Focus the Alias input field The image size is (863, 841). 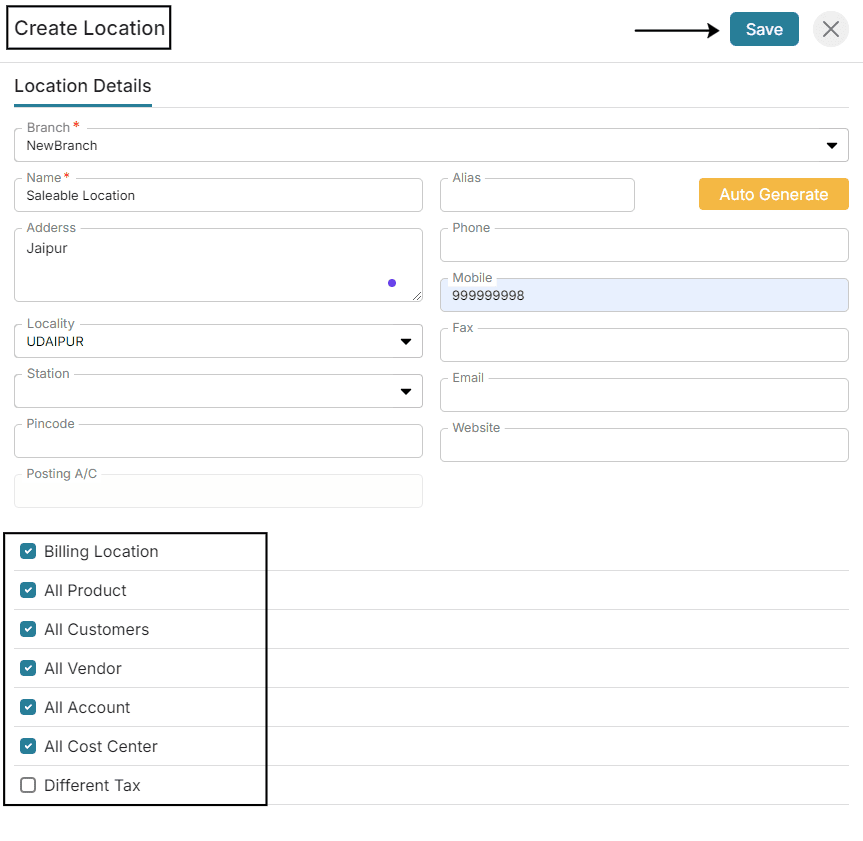pyautogui.click(x=537, y=195)
